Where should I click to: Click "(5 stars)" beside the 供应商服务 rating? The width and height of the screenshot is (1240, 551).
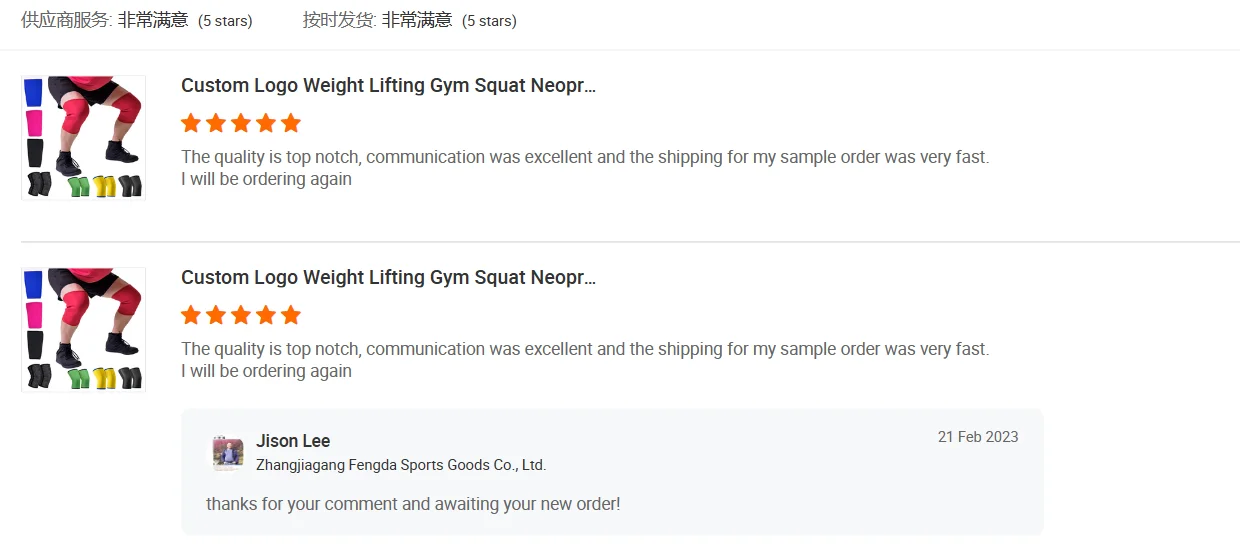(x=225, y=21)
